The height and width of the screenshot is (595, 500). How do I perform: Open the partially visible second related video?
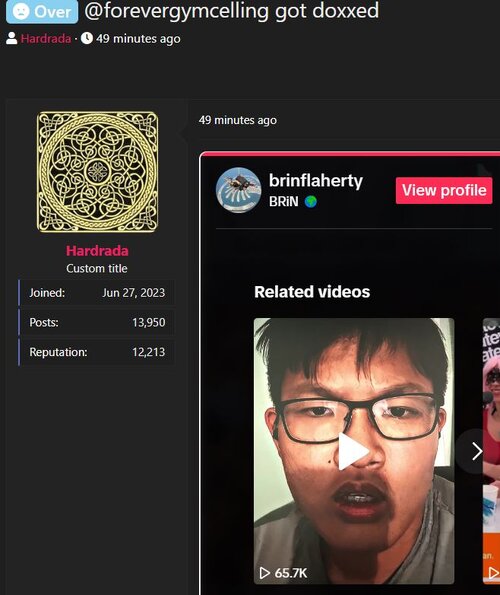[x=491, y=451]
